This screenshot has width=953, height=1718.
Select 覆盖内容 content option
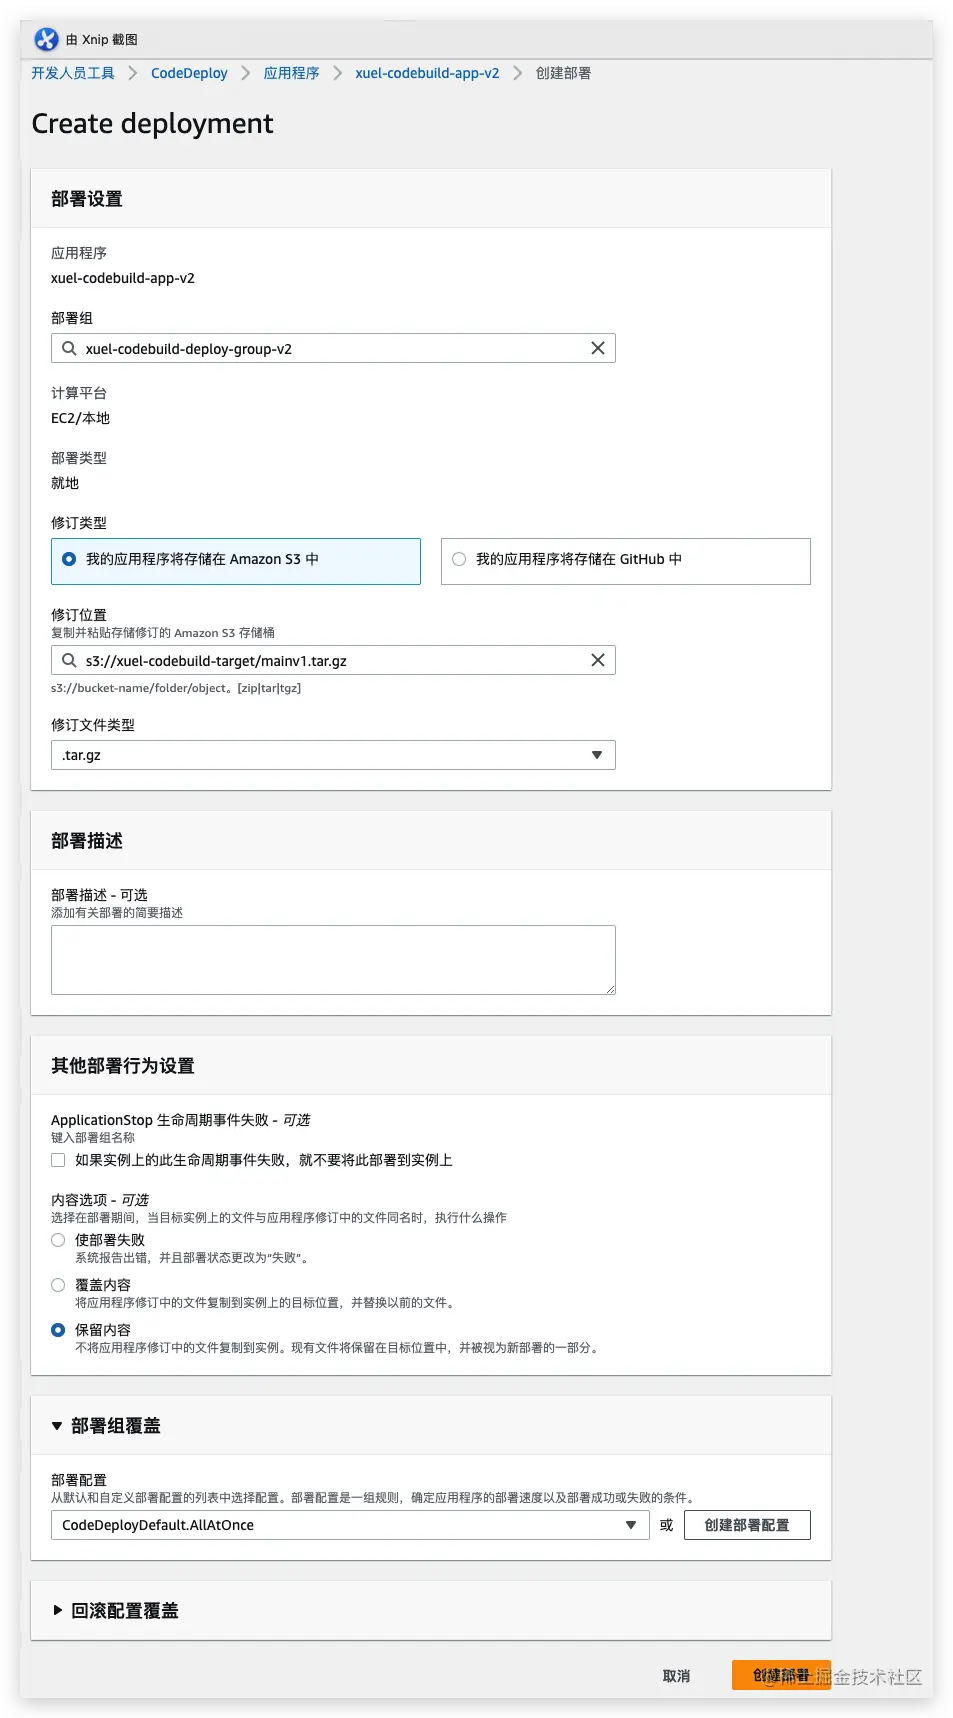tap(58, 1285)
